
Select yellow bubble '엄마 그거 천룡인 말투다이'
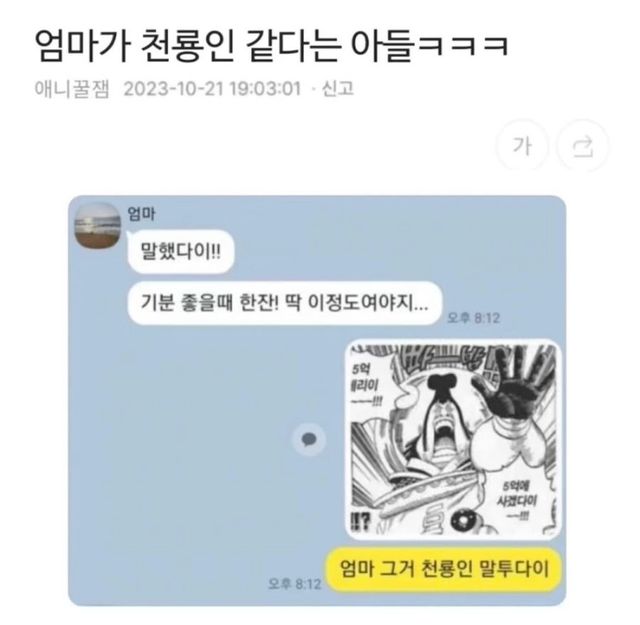coord(444,569)
